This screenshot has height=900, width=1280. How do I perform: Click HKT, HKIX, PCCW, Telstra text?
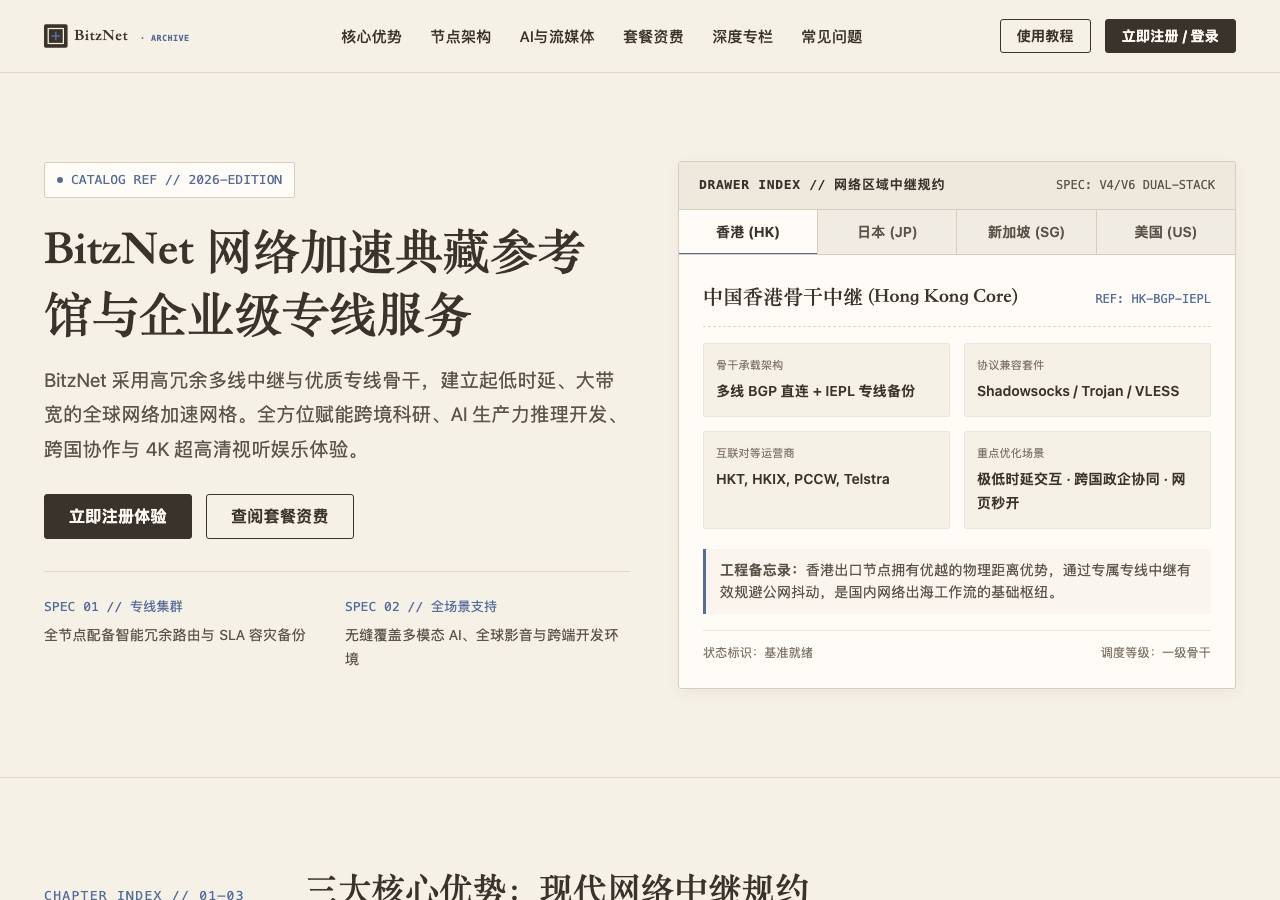point(803,479)
